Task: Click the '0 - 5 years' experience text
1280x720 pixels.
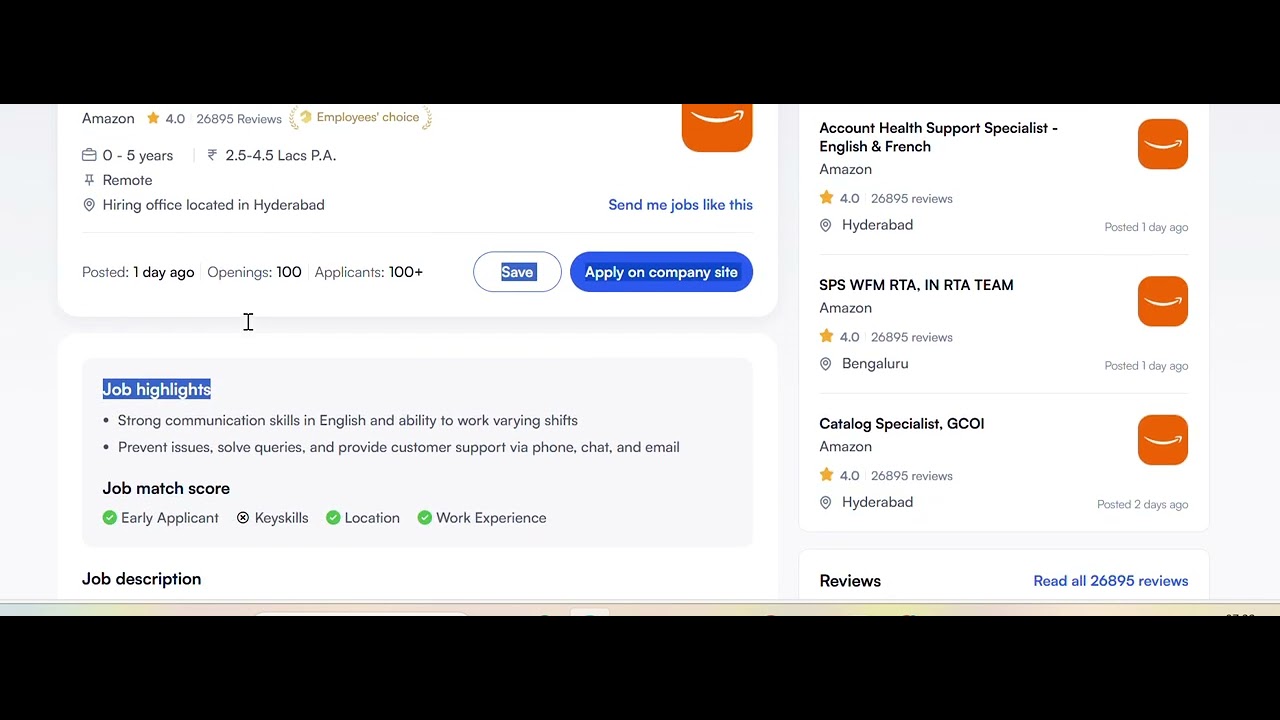Action: click(x=138, y=155)
